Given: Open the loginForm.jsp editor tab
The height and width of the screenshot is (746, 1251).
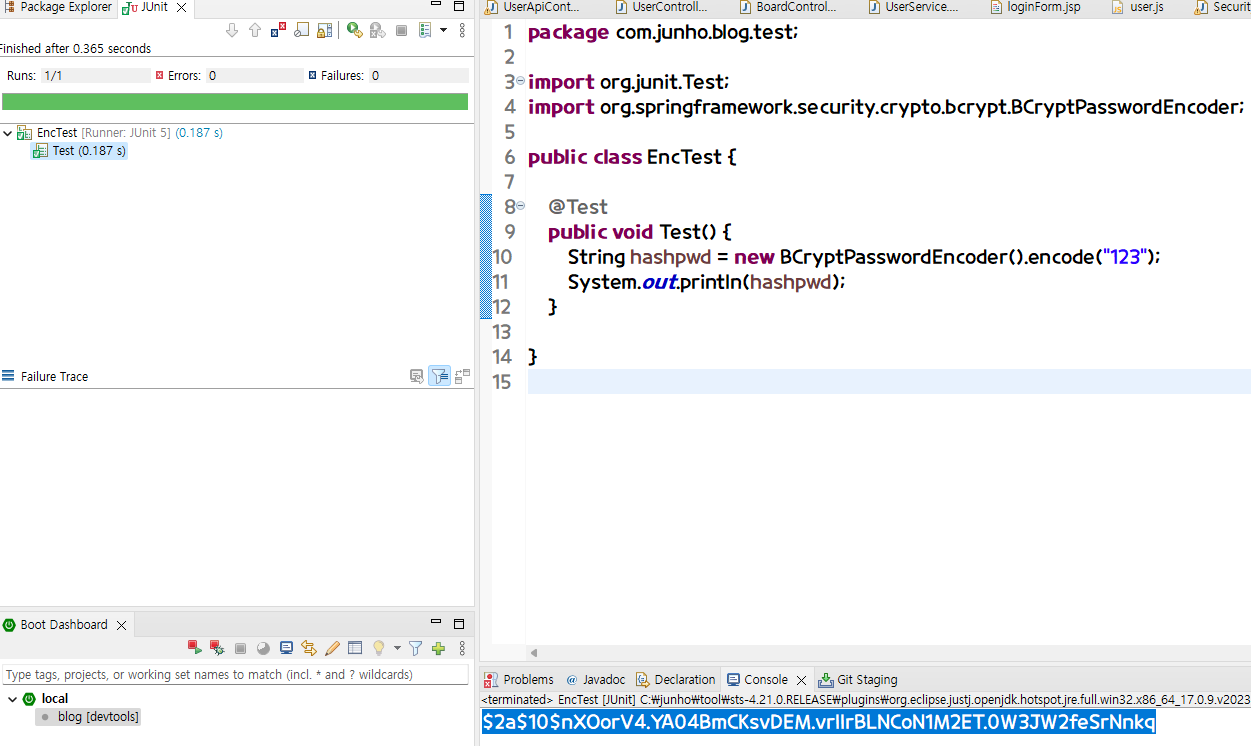Looking at the screenshot, I should click(1036, 7).
